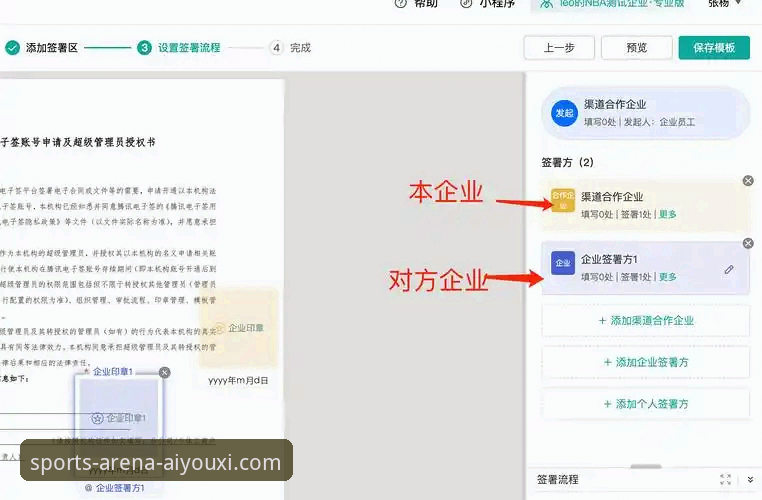Click document title 子签账号申请及超级管理员授权书
The width and height of the screenshot is (762, 500).
click(78, 142)
